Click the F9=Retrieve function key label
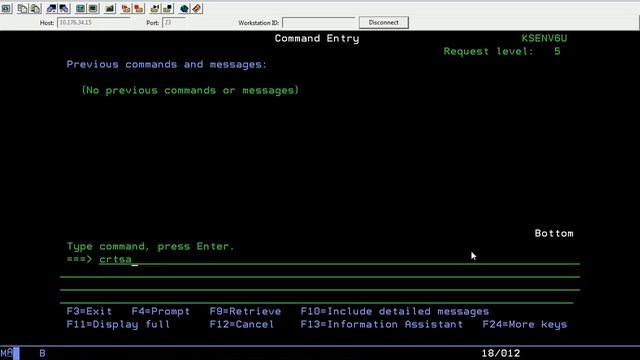This screenshot has height=360, width=640. click(x=245, y=311)
